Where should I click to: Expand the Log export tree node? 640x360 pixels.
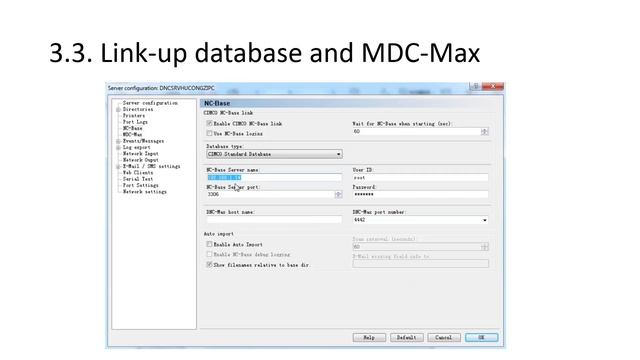[118, 147]
